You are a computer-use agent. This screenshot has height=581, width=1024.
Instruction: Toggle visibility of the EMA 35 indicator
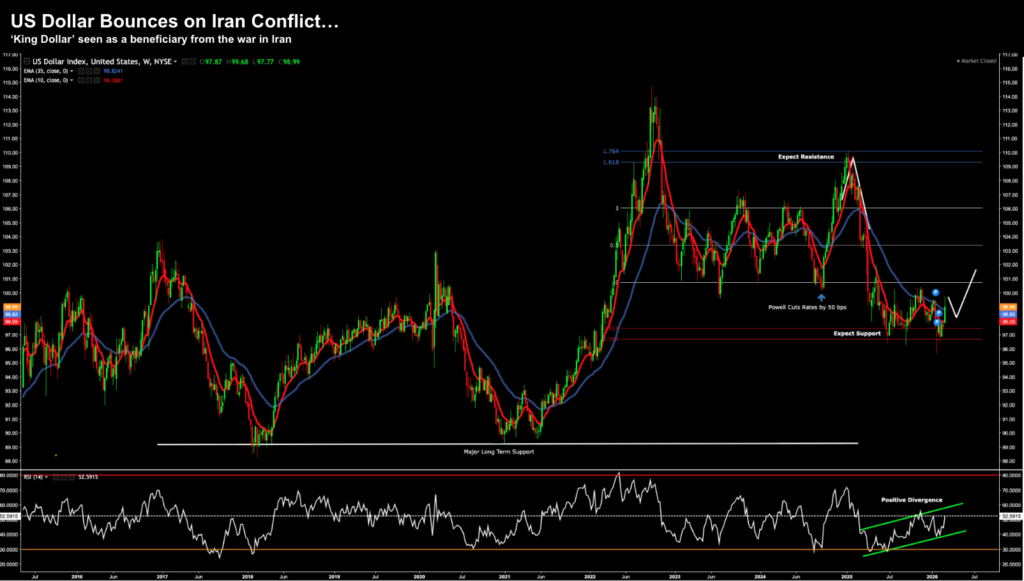point(83,71)
